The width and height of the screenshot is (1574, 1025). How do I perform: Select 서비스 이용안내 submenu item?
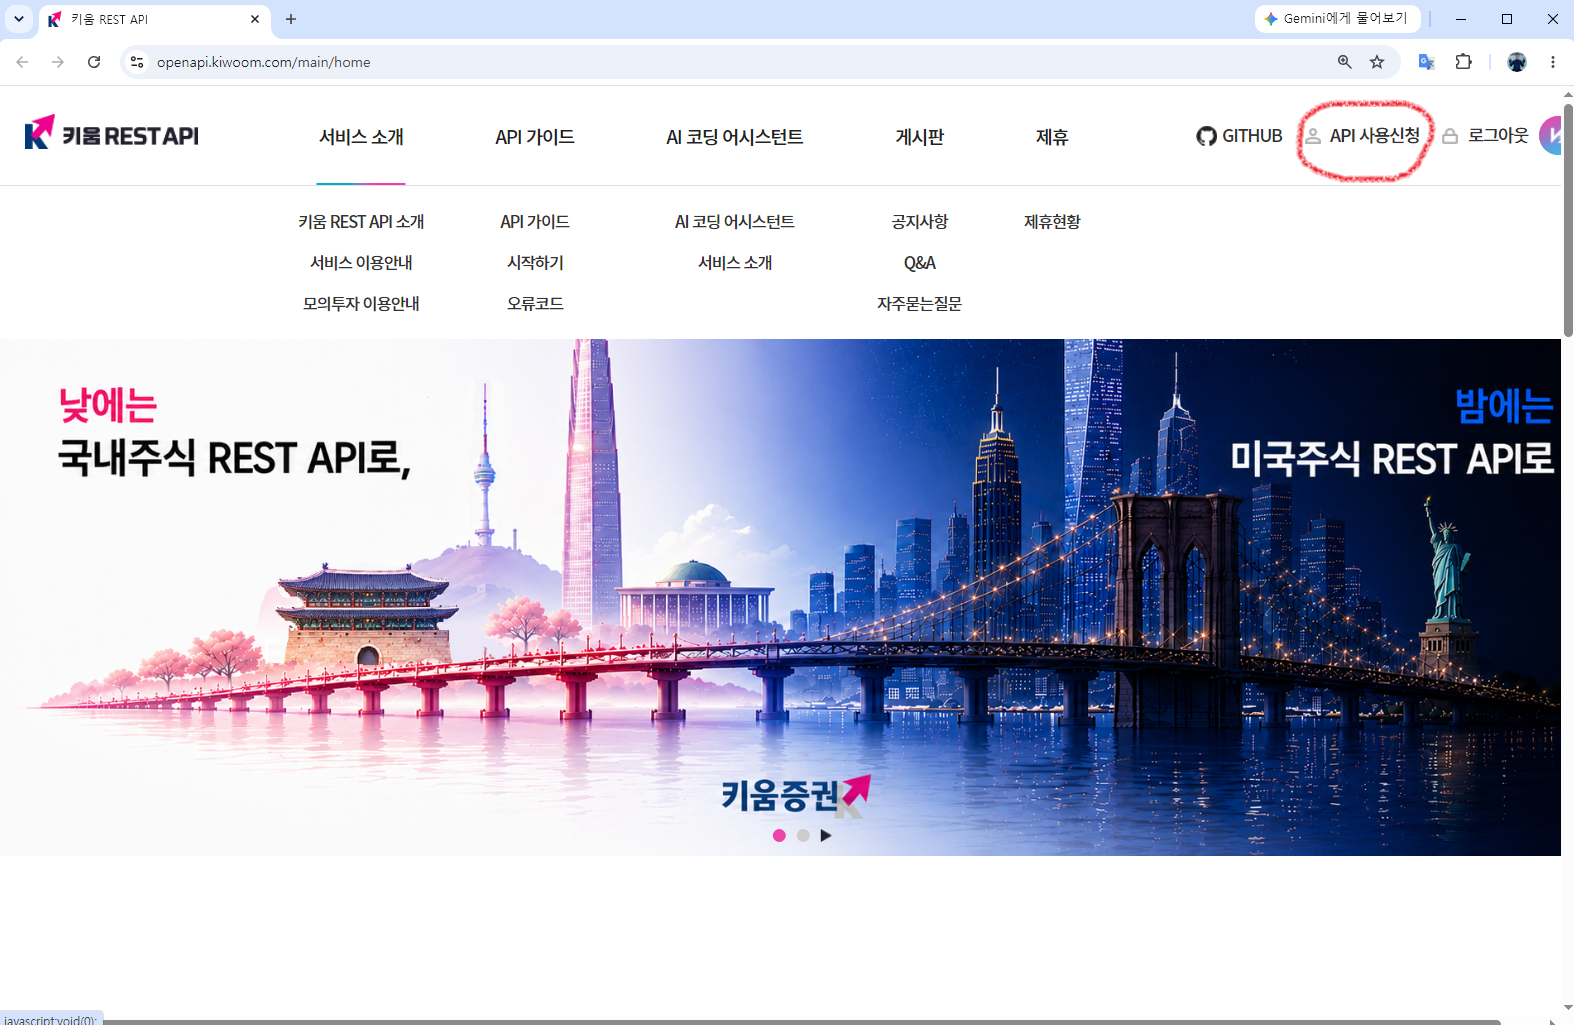[x=361, y=263]
